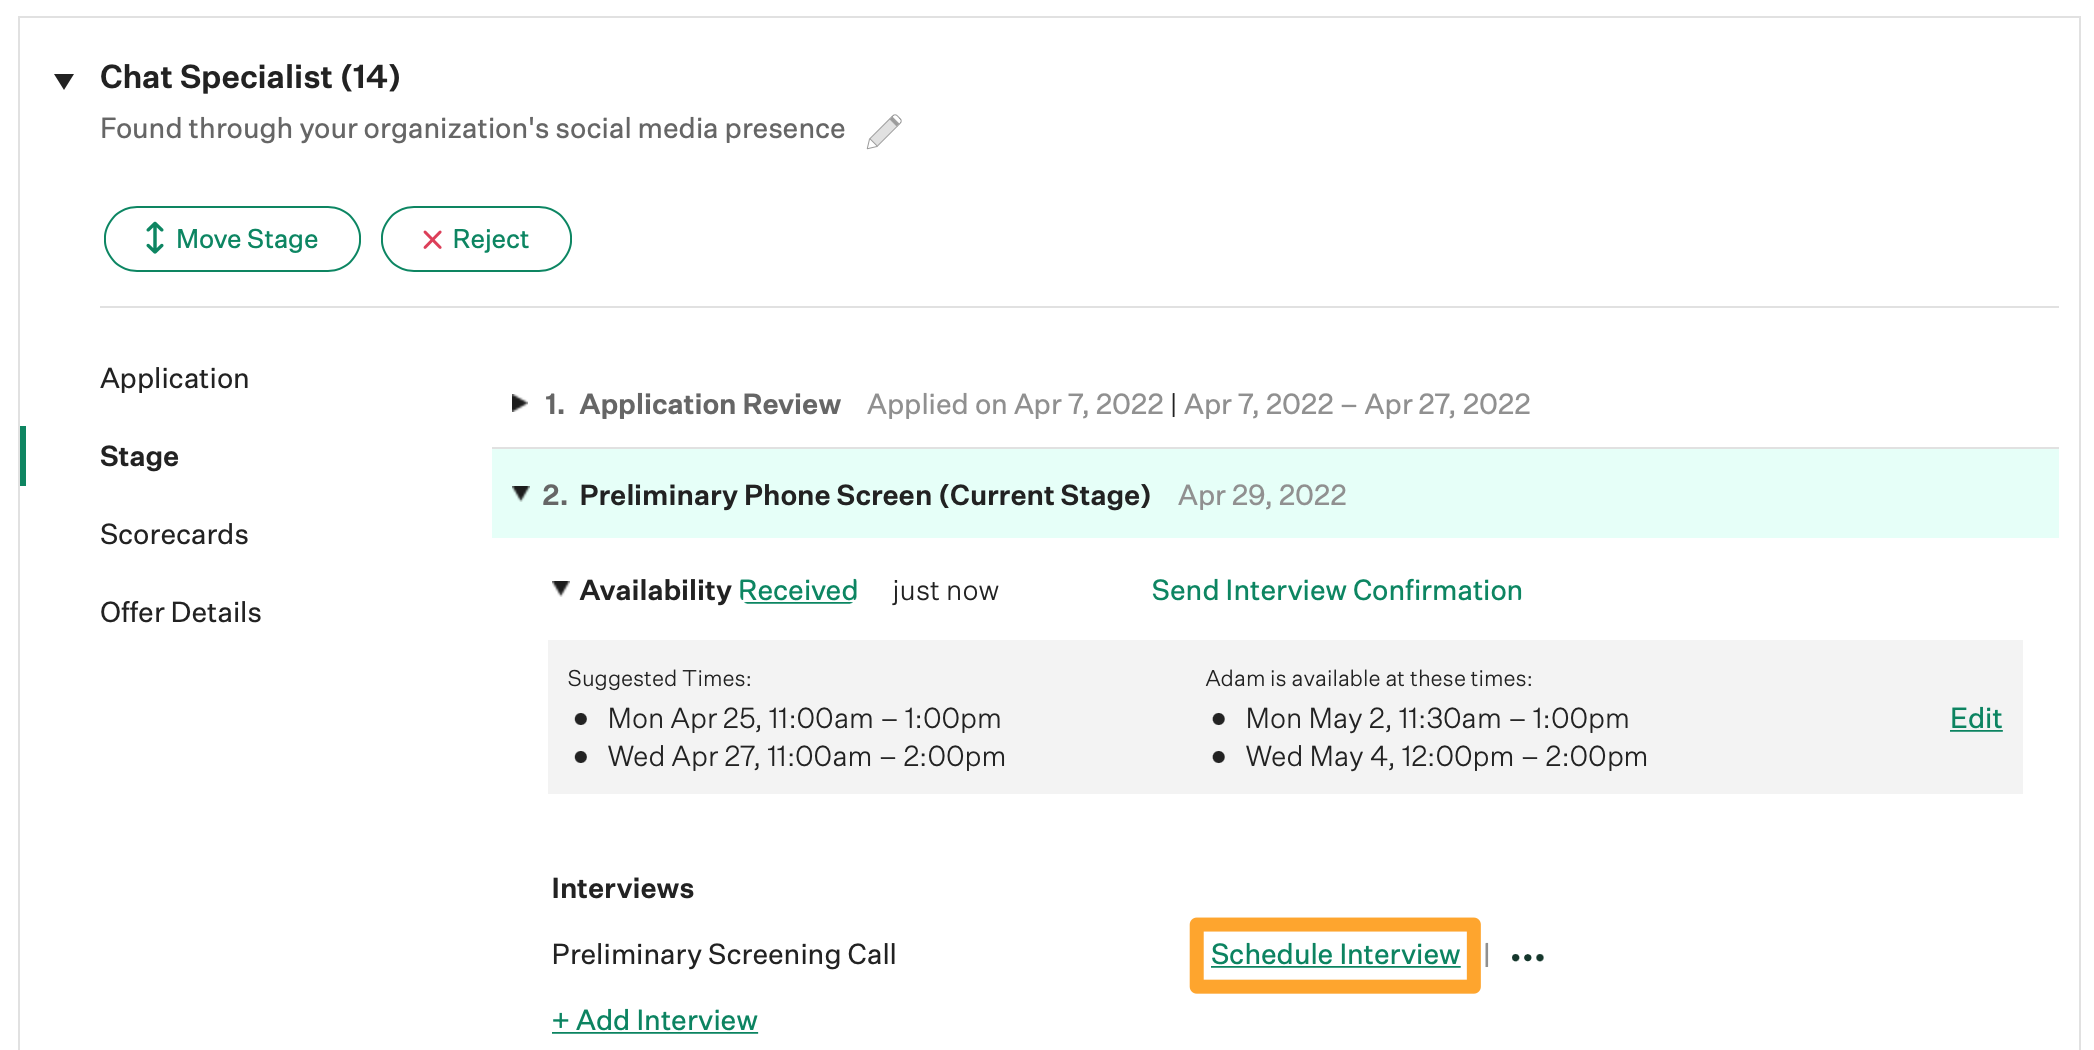This screenshot has height=1050, width=2094.
Task: Click the Chat Specialist (14) heading
Action: click(250, 77)
